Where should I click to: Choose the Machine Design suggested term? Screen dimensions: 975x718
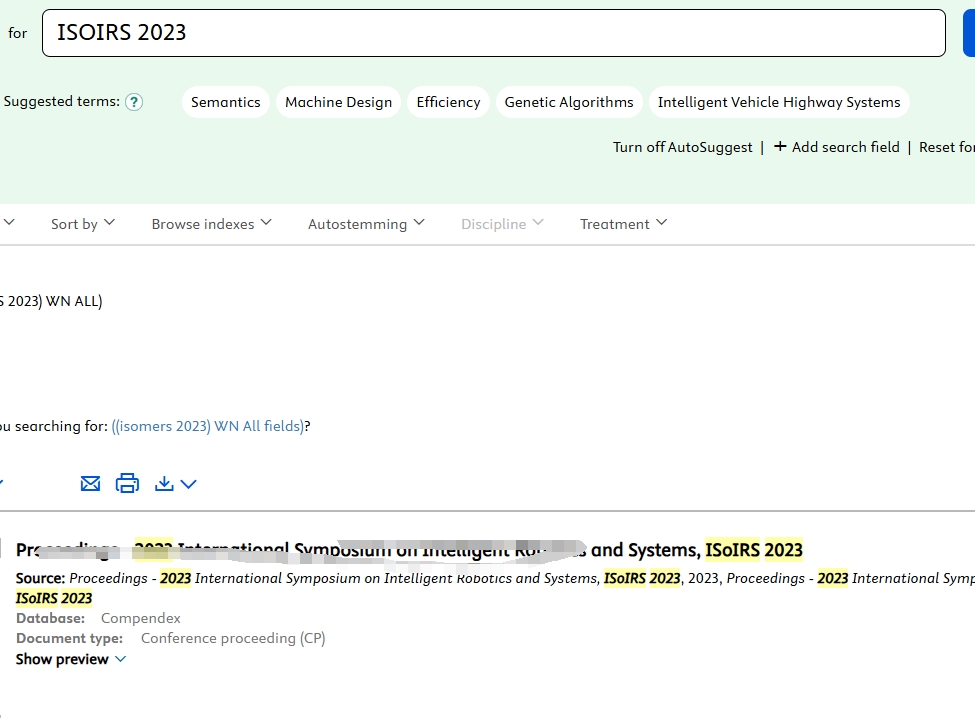coord(338,102)
